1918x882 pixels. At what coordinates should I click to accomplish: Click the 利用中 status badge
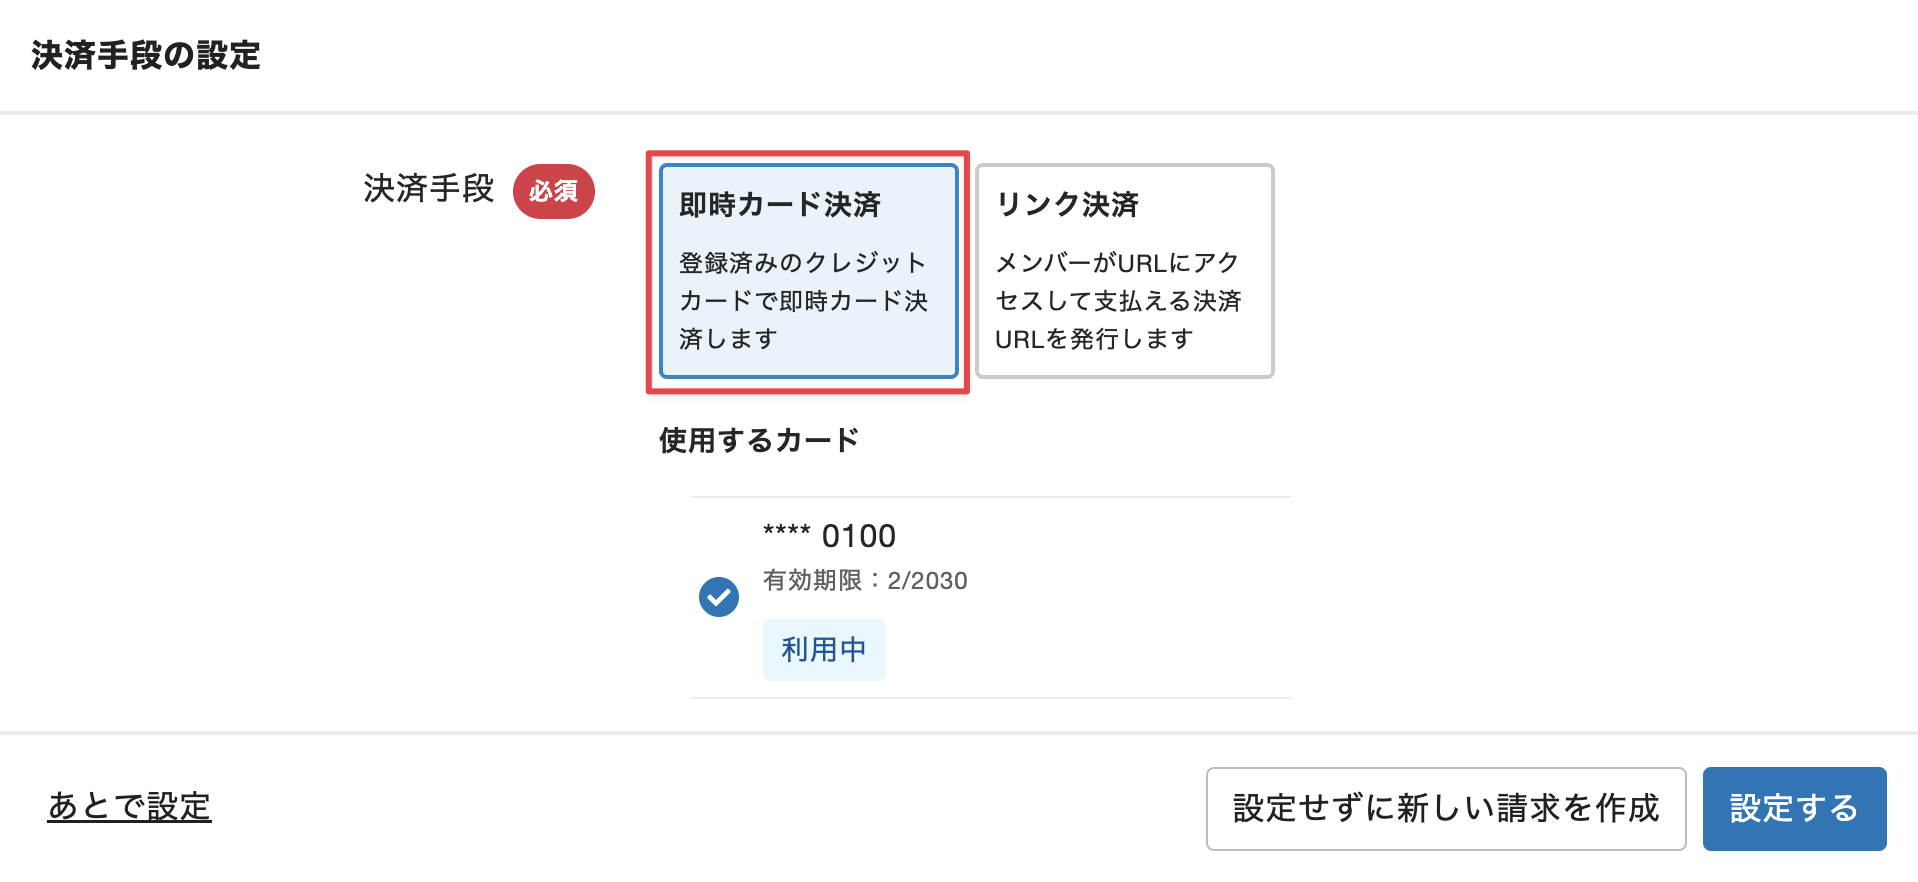[x=823, y=649]
